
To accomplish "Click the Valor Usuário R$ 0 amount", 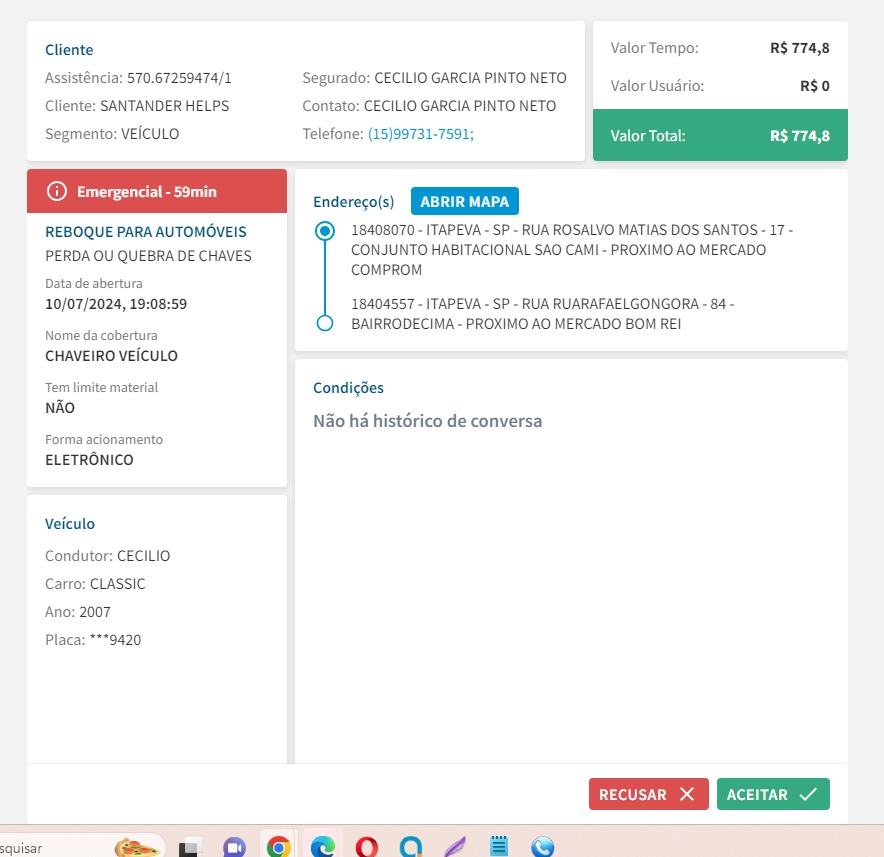I will [x=815, y=86].
